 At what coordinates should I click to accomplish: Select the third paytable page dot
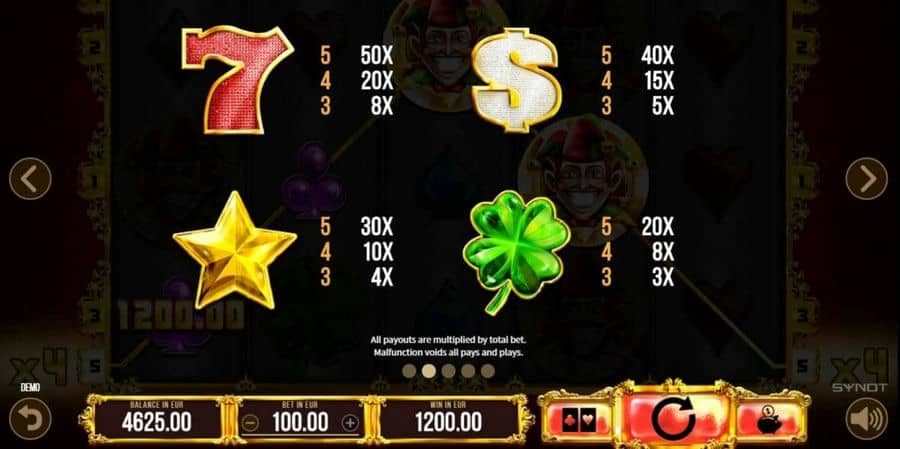point(448,371)
